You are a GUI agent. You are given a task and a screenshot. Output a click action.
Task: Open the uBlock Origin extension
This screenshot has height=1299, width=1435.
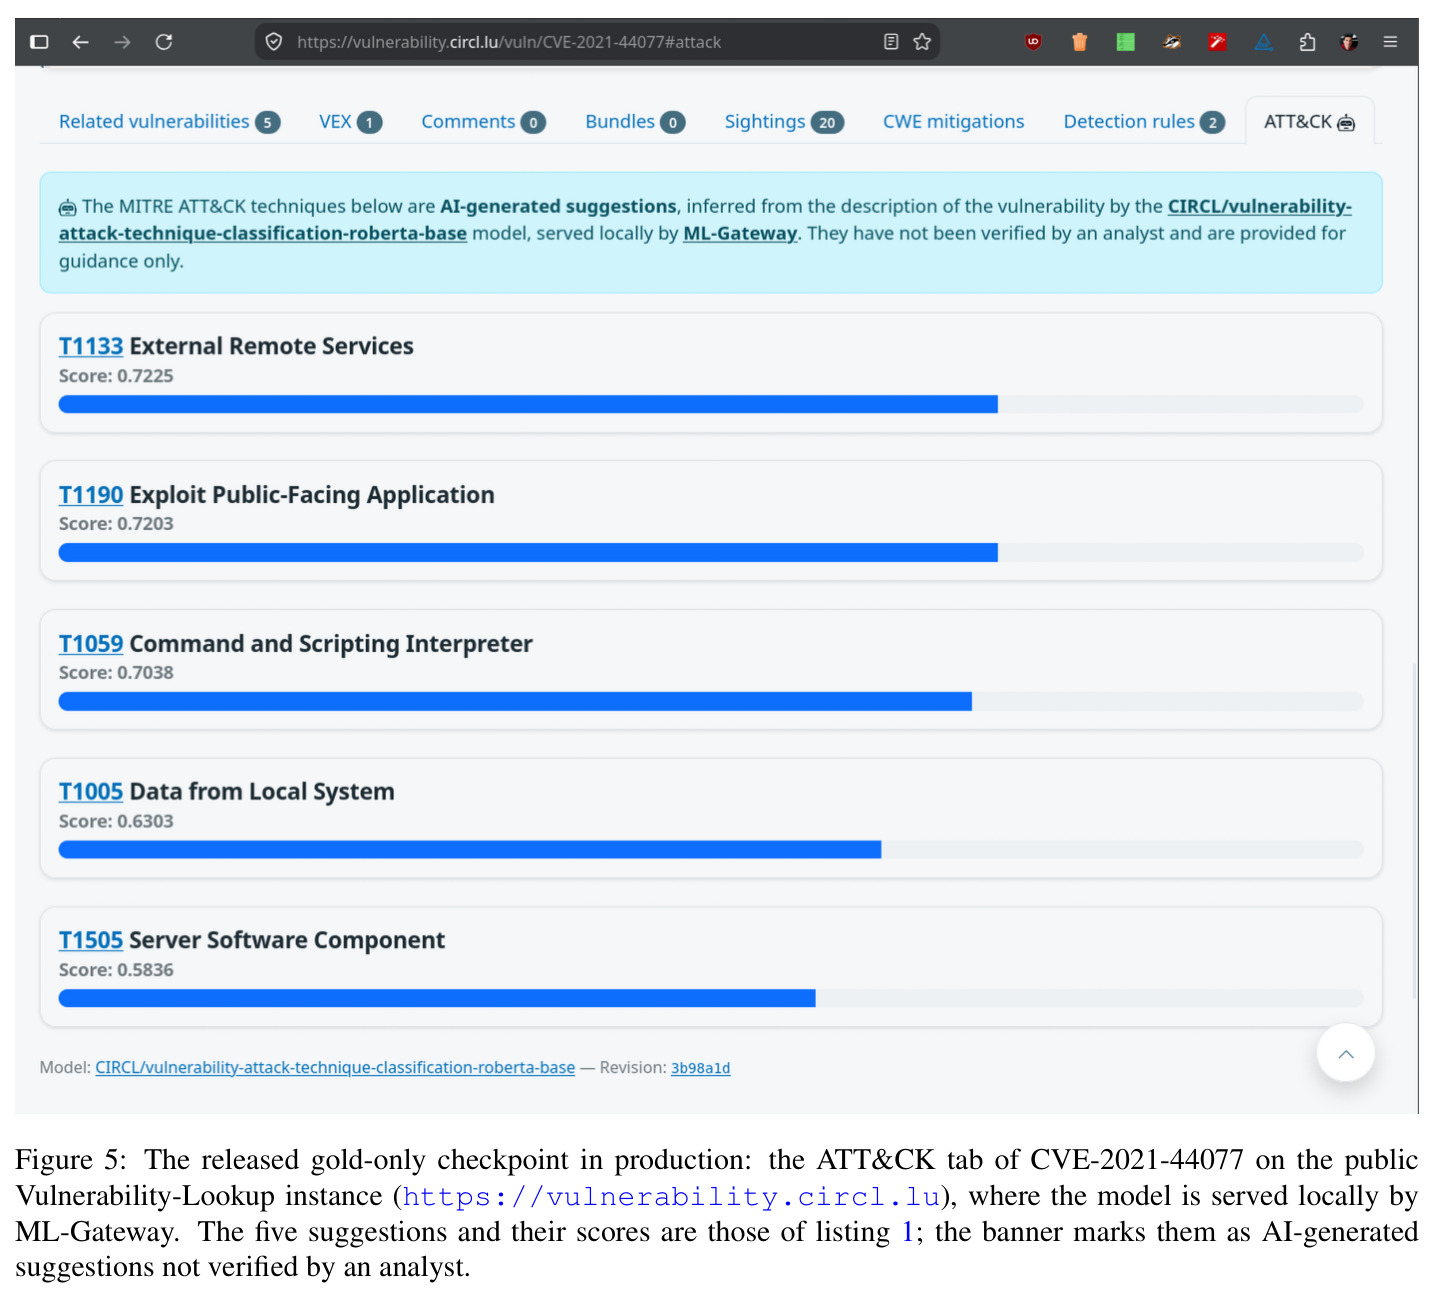click(x=1033, y=42)
